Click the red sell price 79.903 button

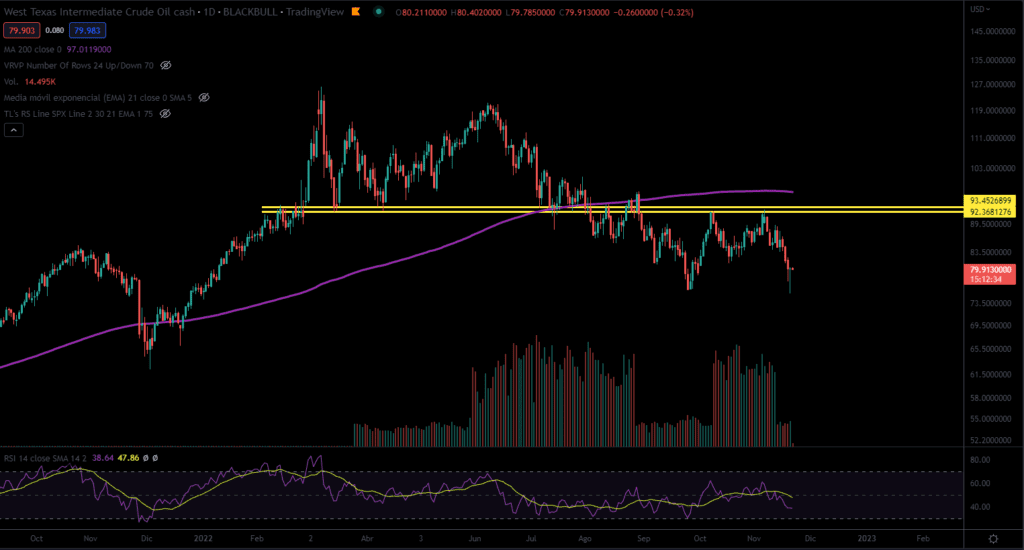20,30
